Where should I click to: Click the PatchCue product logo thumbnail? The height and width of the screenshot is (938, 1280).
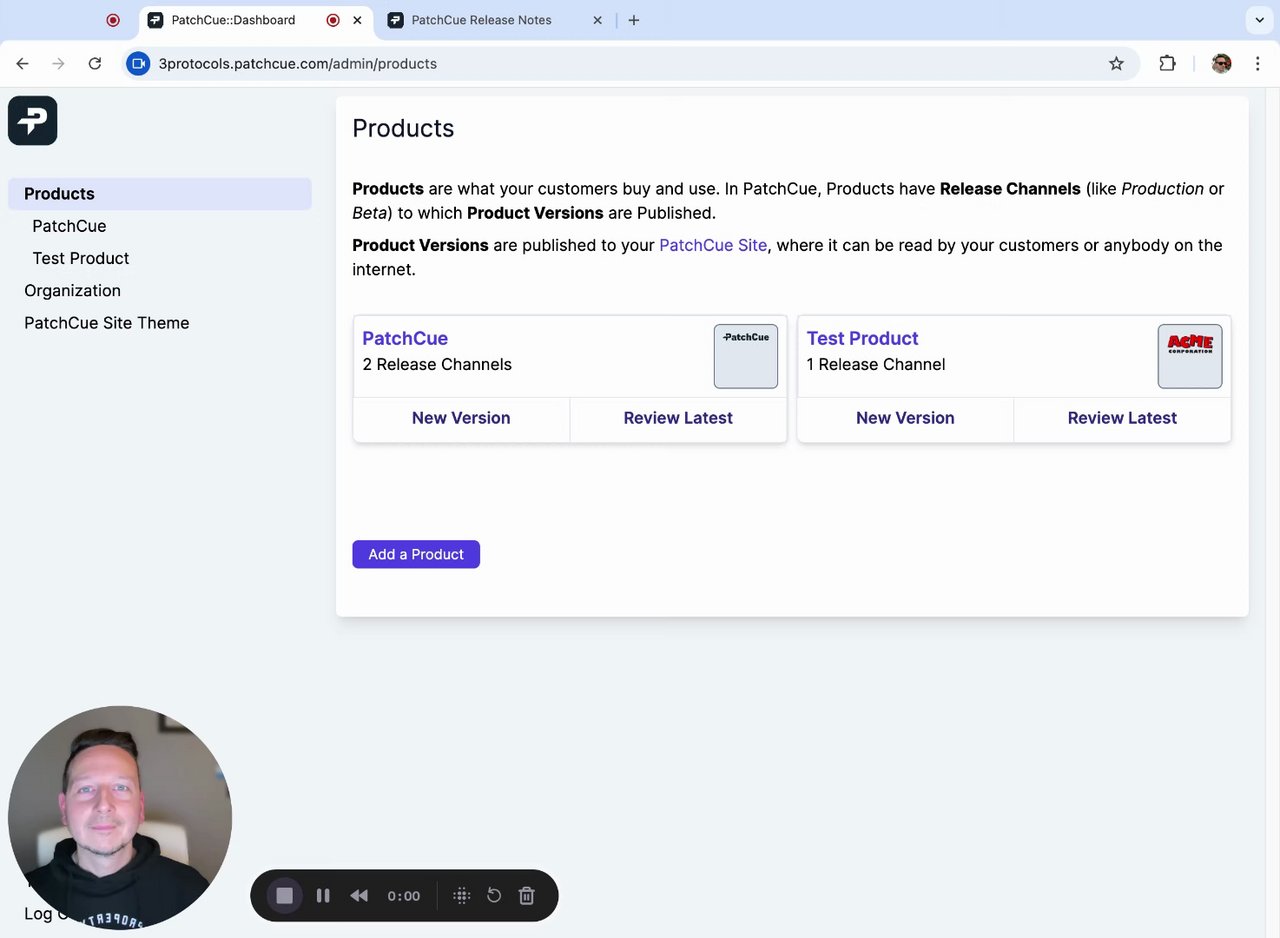(746, 356)
